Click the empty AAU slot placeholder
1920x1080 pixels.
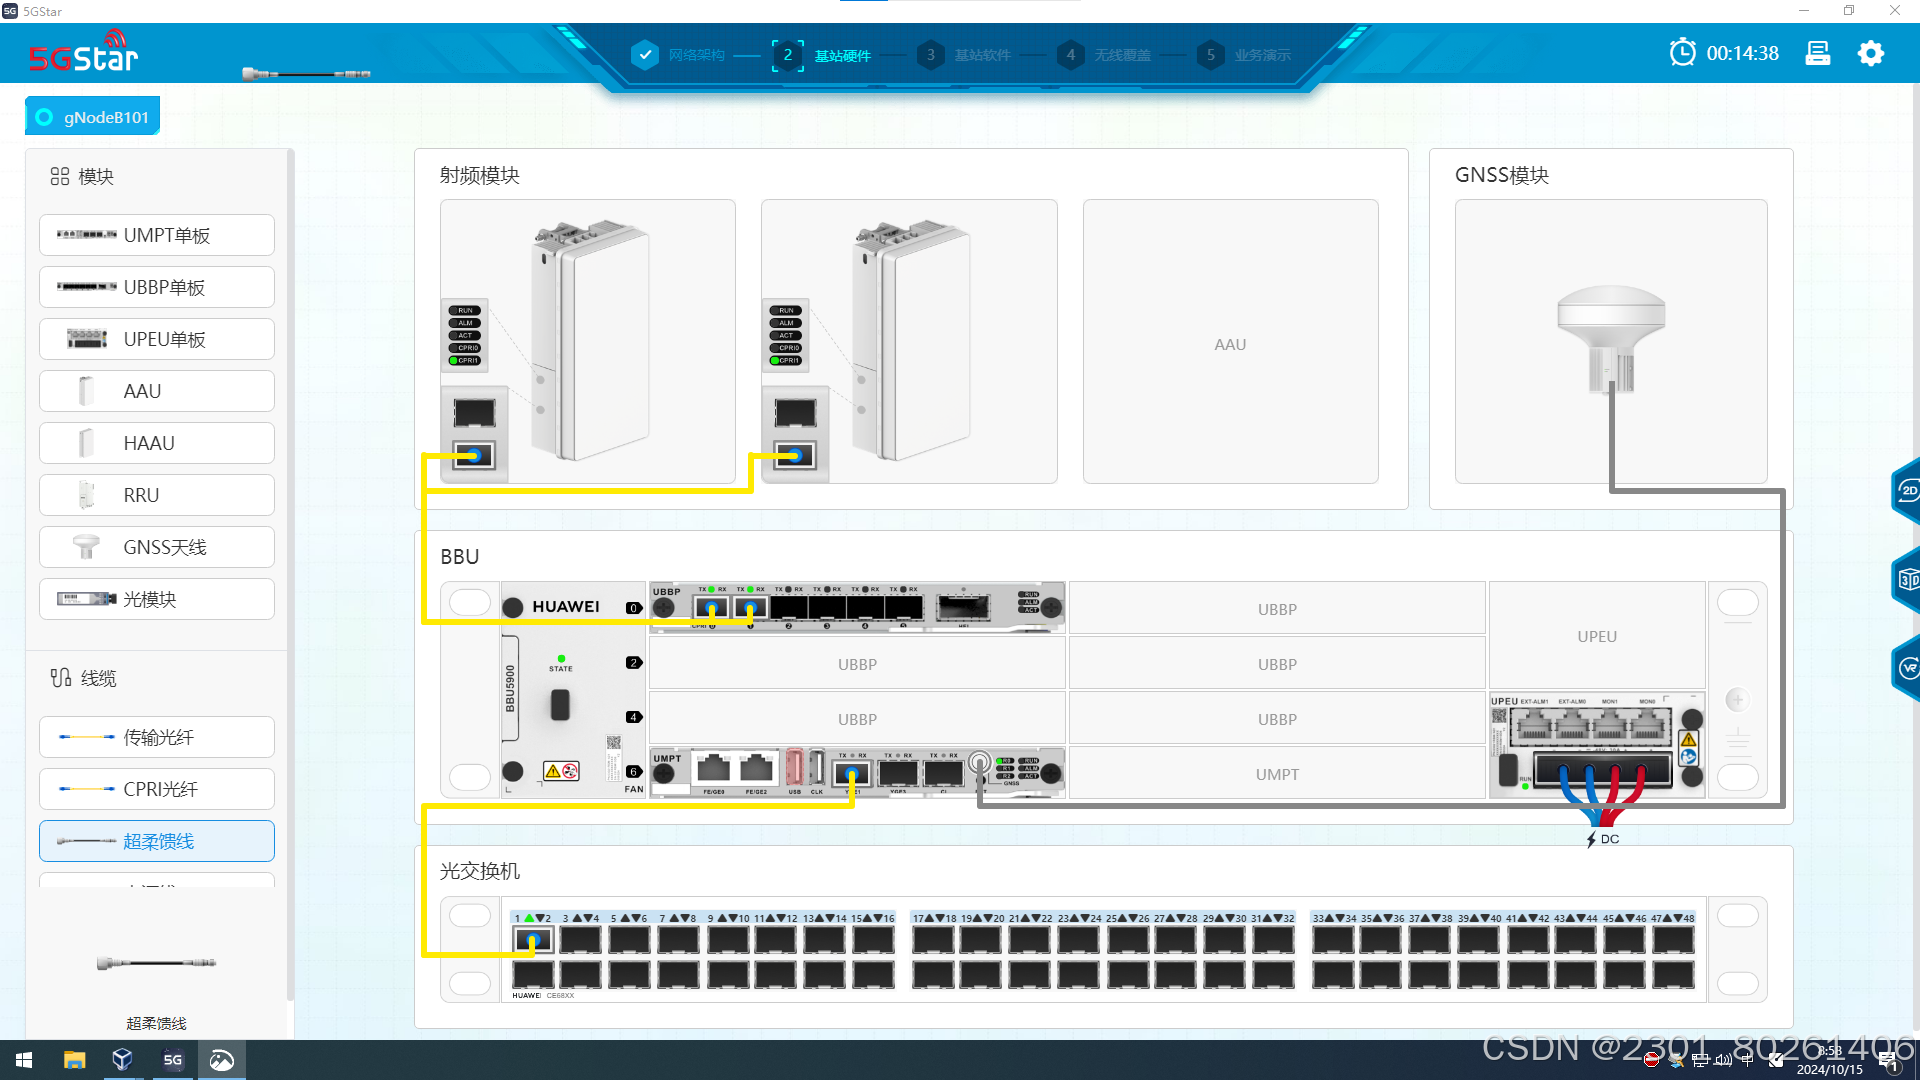[x=1230, y=343]
